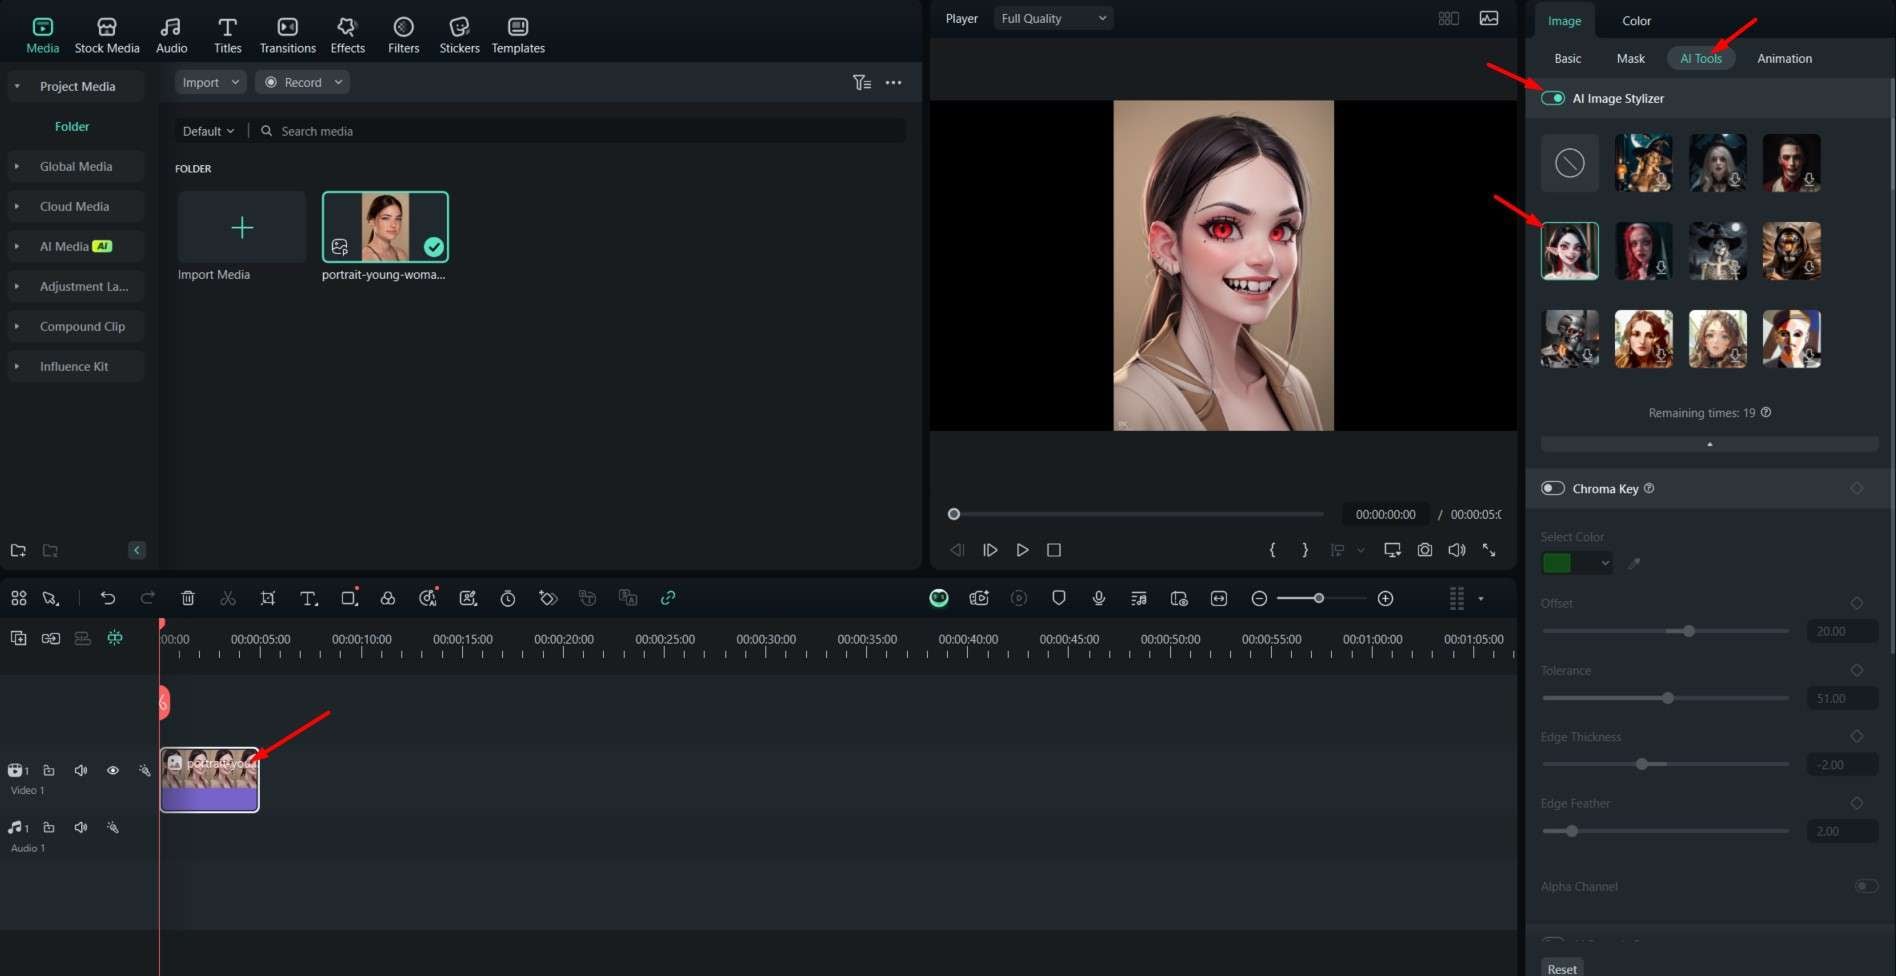This screenshot has height=976, width=1896.
Task: Enable the Chroma Key toggle
Action: (x=1553, y=488)
